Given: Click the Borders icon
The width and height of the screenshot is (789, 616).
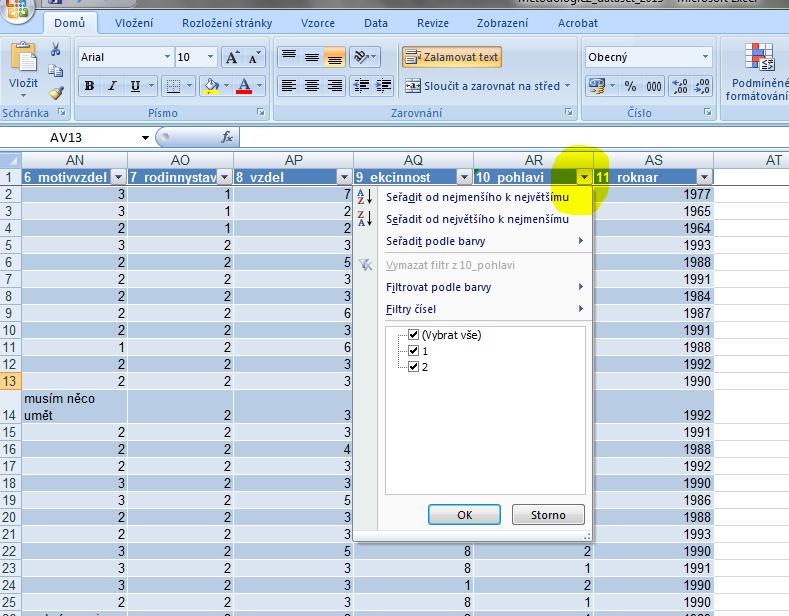Looking at the screenshot, I should tap(173, 87).
